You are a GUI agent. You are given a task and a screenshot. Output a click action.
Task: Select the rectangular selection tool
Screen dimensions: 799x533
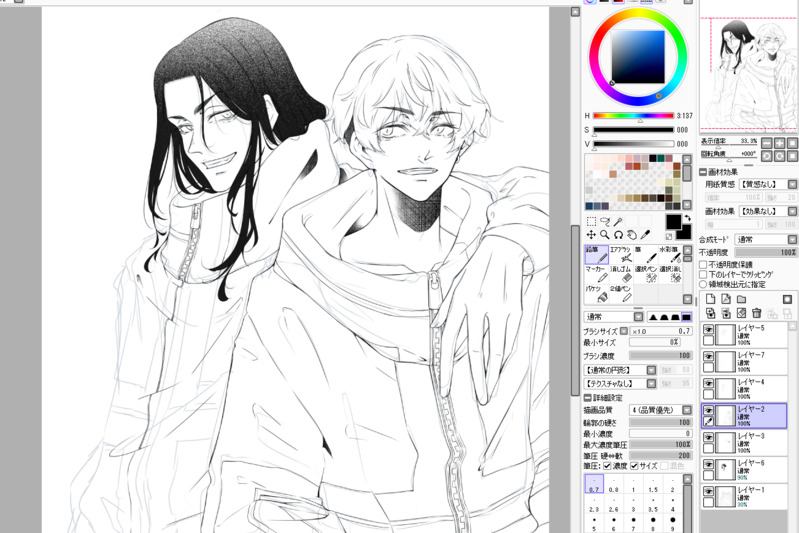[591, 221]
